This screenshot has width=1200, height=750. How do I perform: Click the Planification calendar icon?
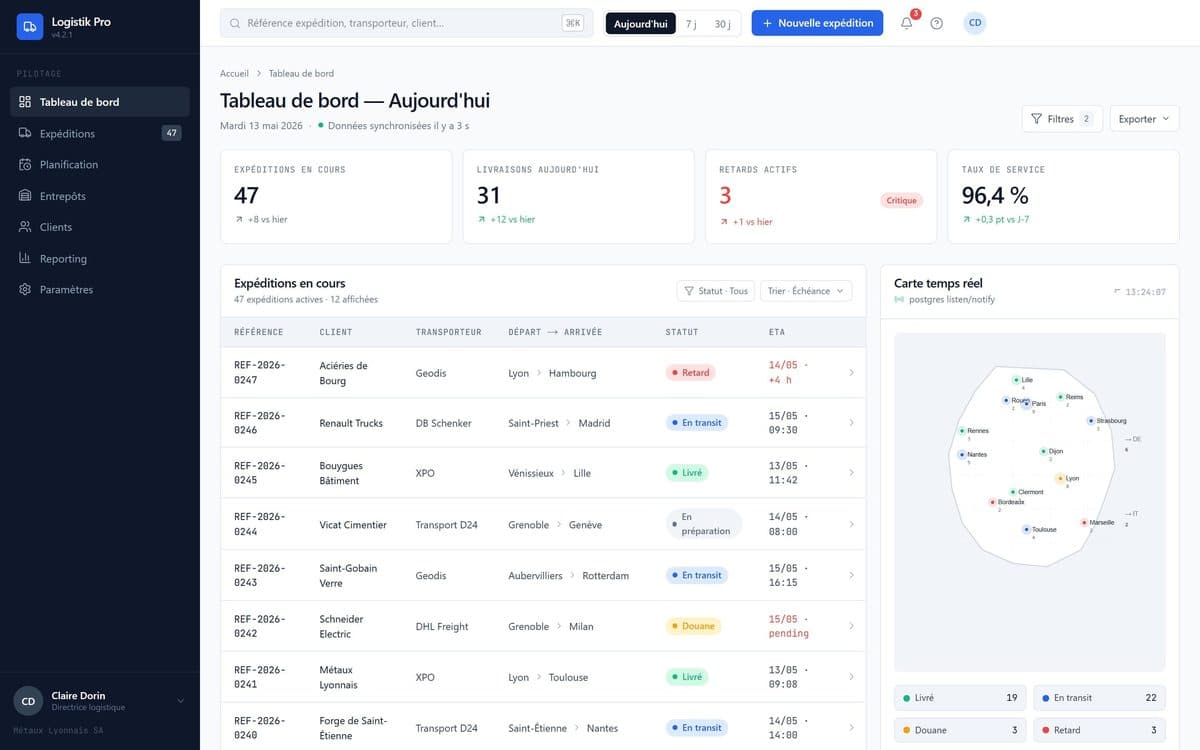pos(25,164)
